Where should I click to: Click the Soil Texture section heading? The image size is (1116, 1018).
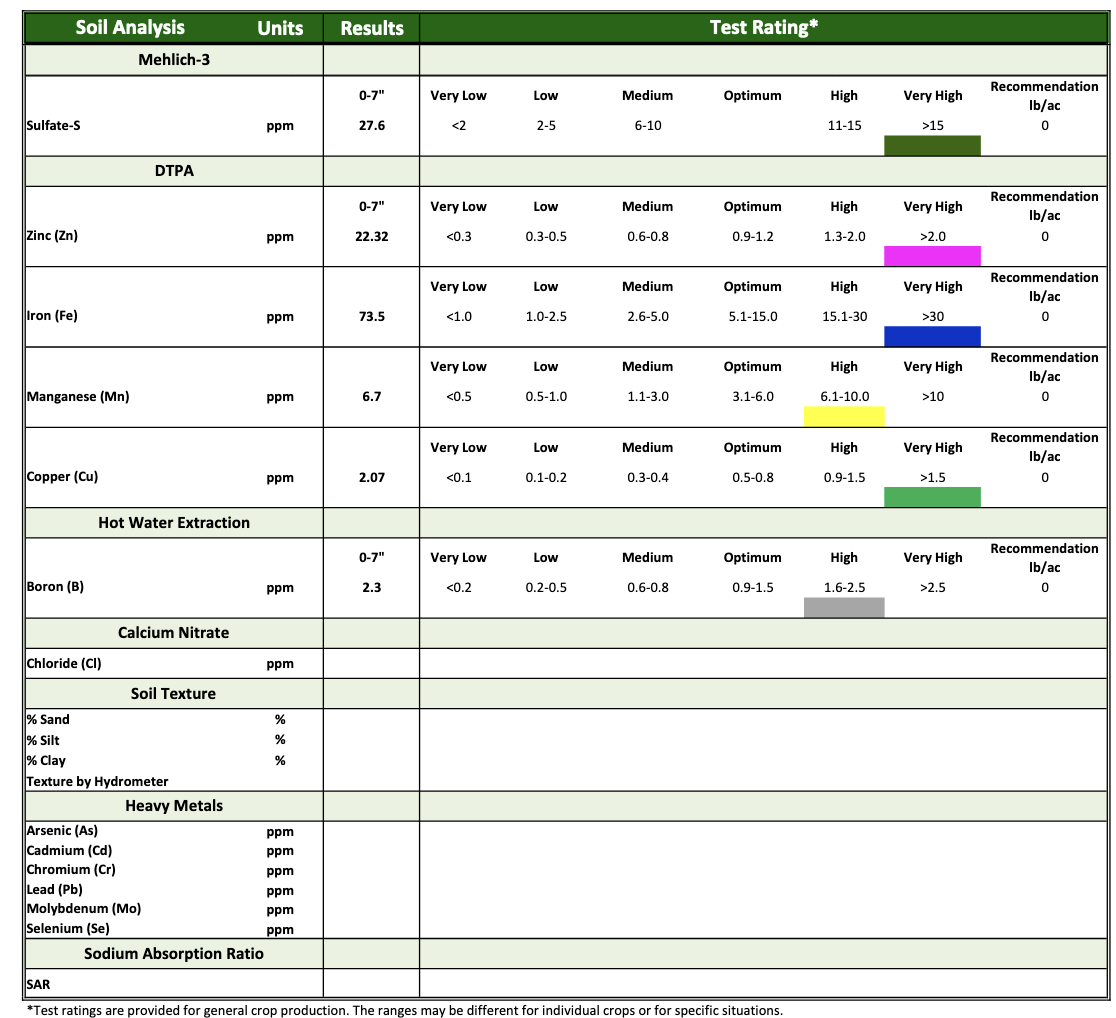click(173, 693)
